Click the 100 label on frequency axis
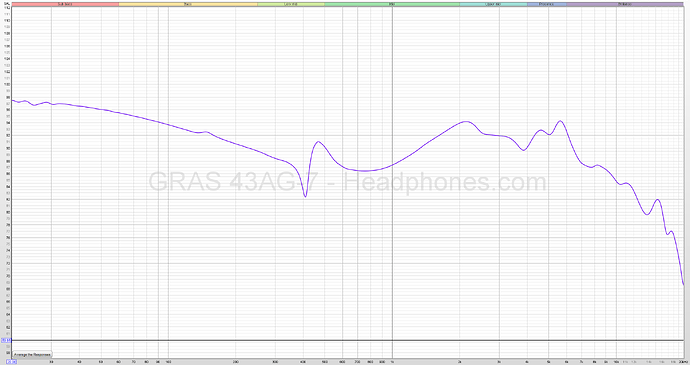This screenshot has width=690, height=365. coord(169,362)
